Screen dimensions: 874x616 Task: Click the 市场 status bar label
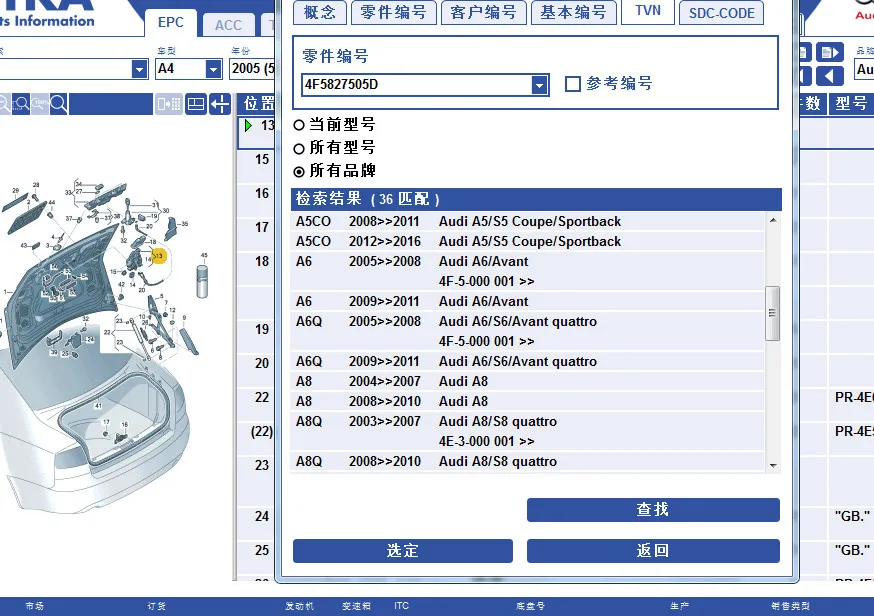pos(35,606)
